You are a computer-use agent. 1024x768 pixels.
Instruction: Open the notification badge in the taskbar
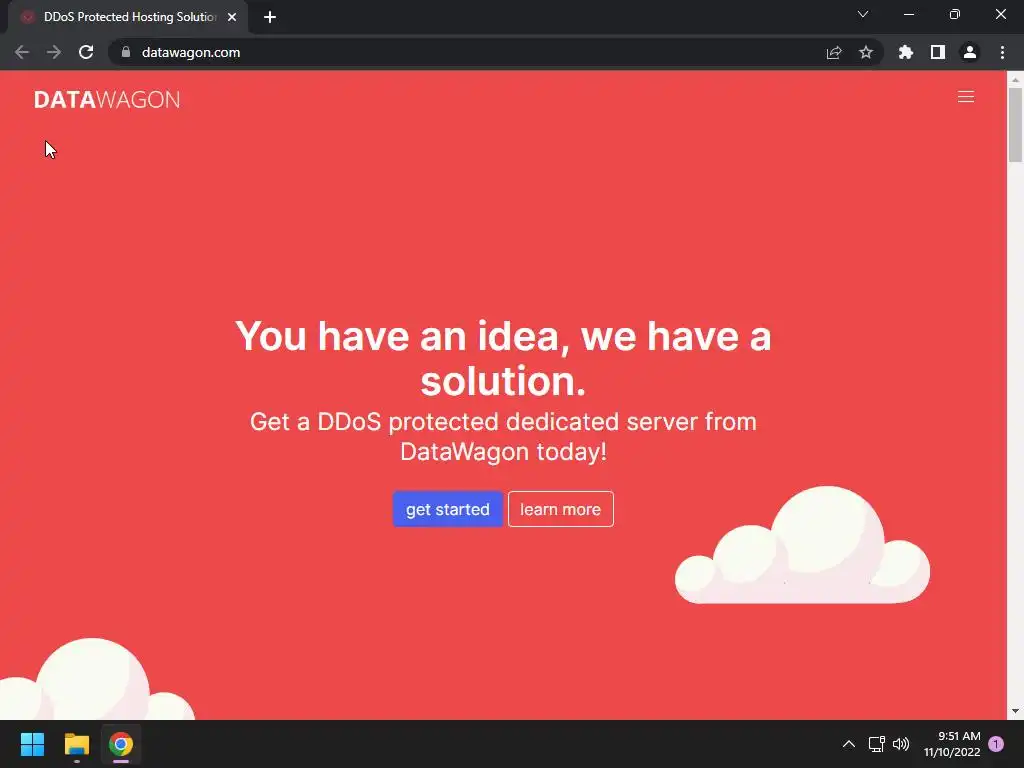pos(996,744)
